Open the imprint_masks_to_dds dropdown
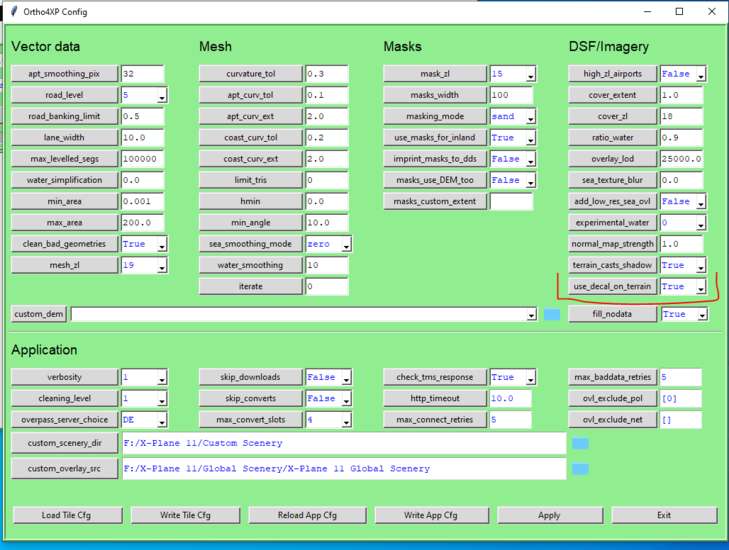Viewport: 729px width, 550px height. click(x=530, y=159)
